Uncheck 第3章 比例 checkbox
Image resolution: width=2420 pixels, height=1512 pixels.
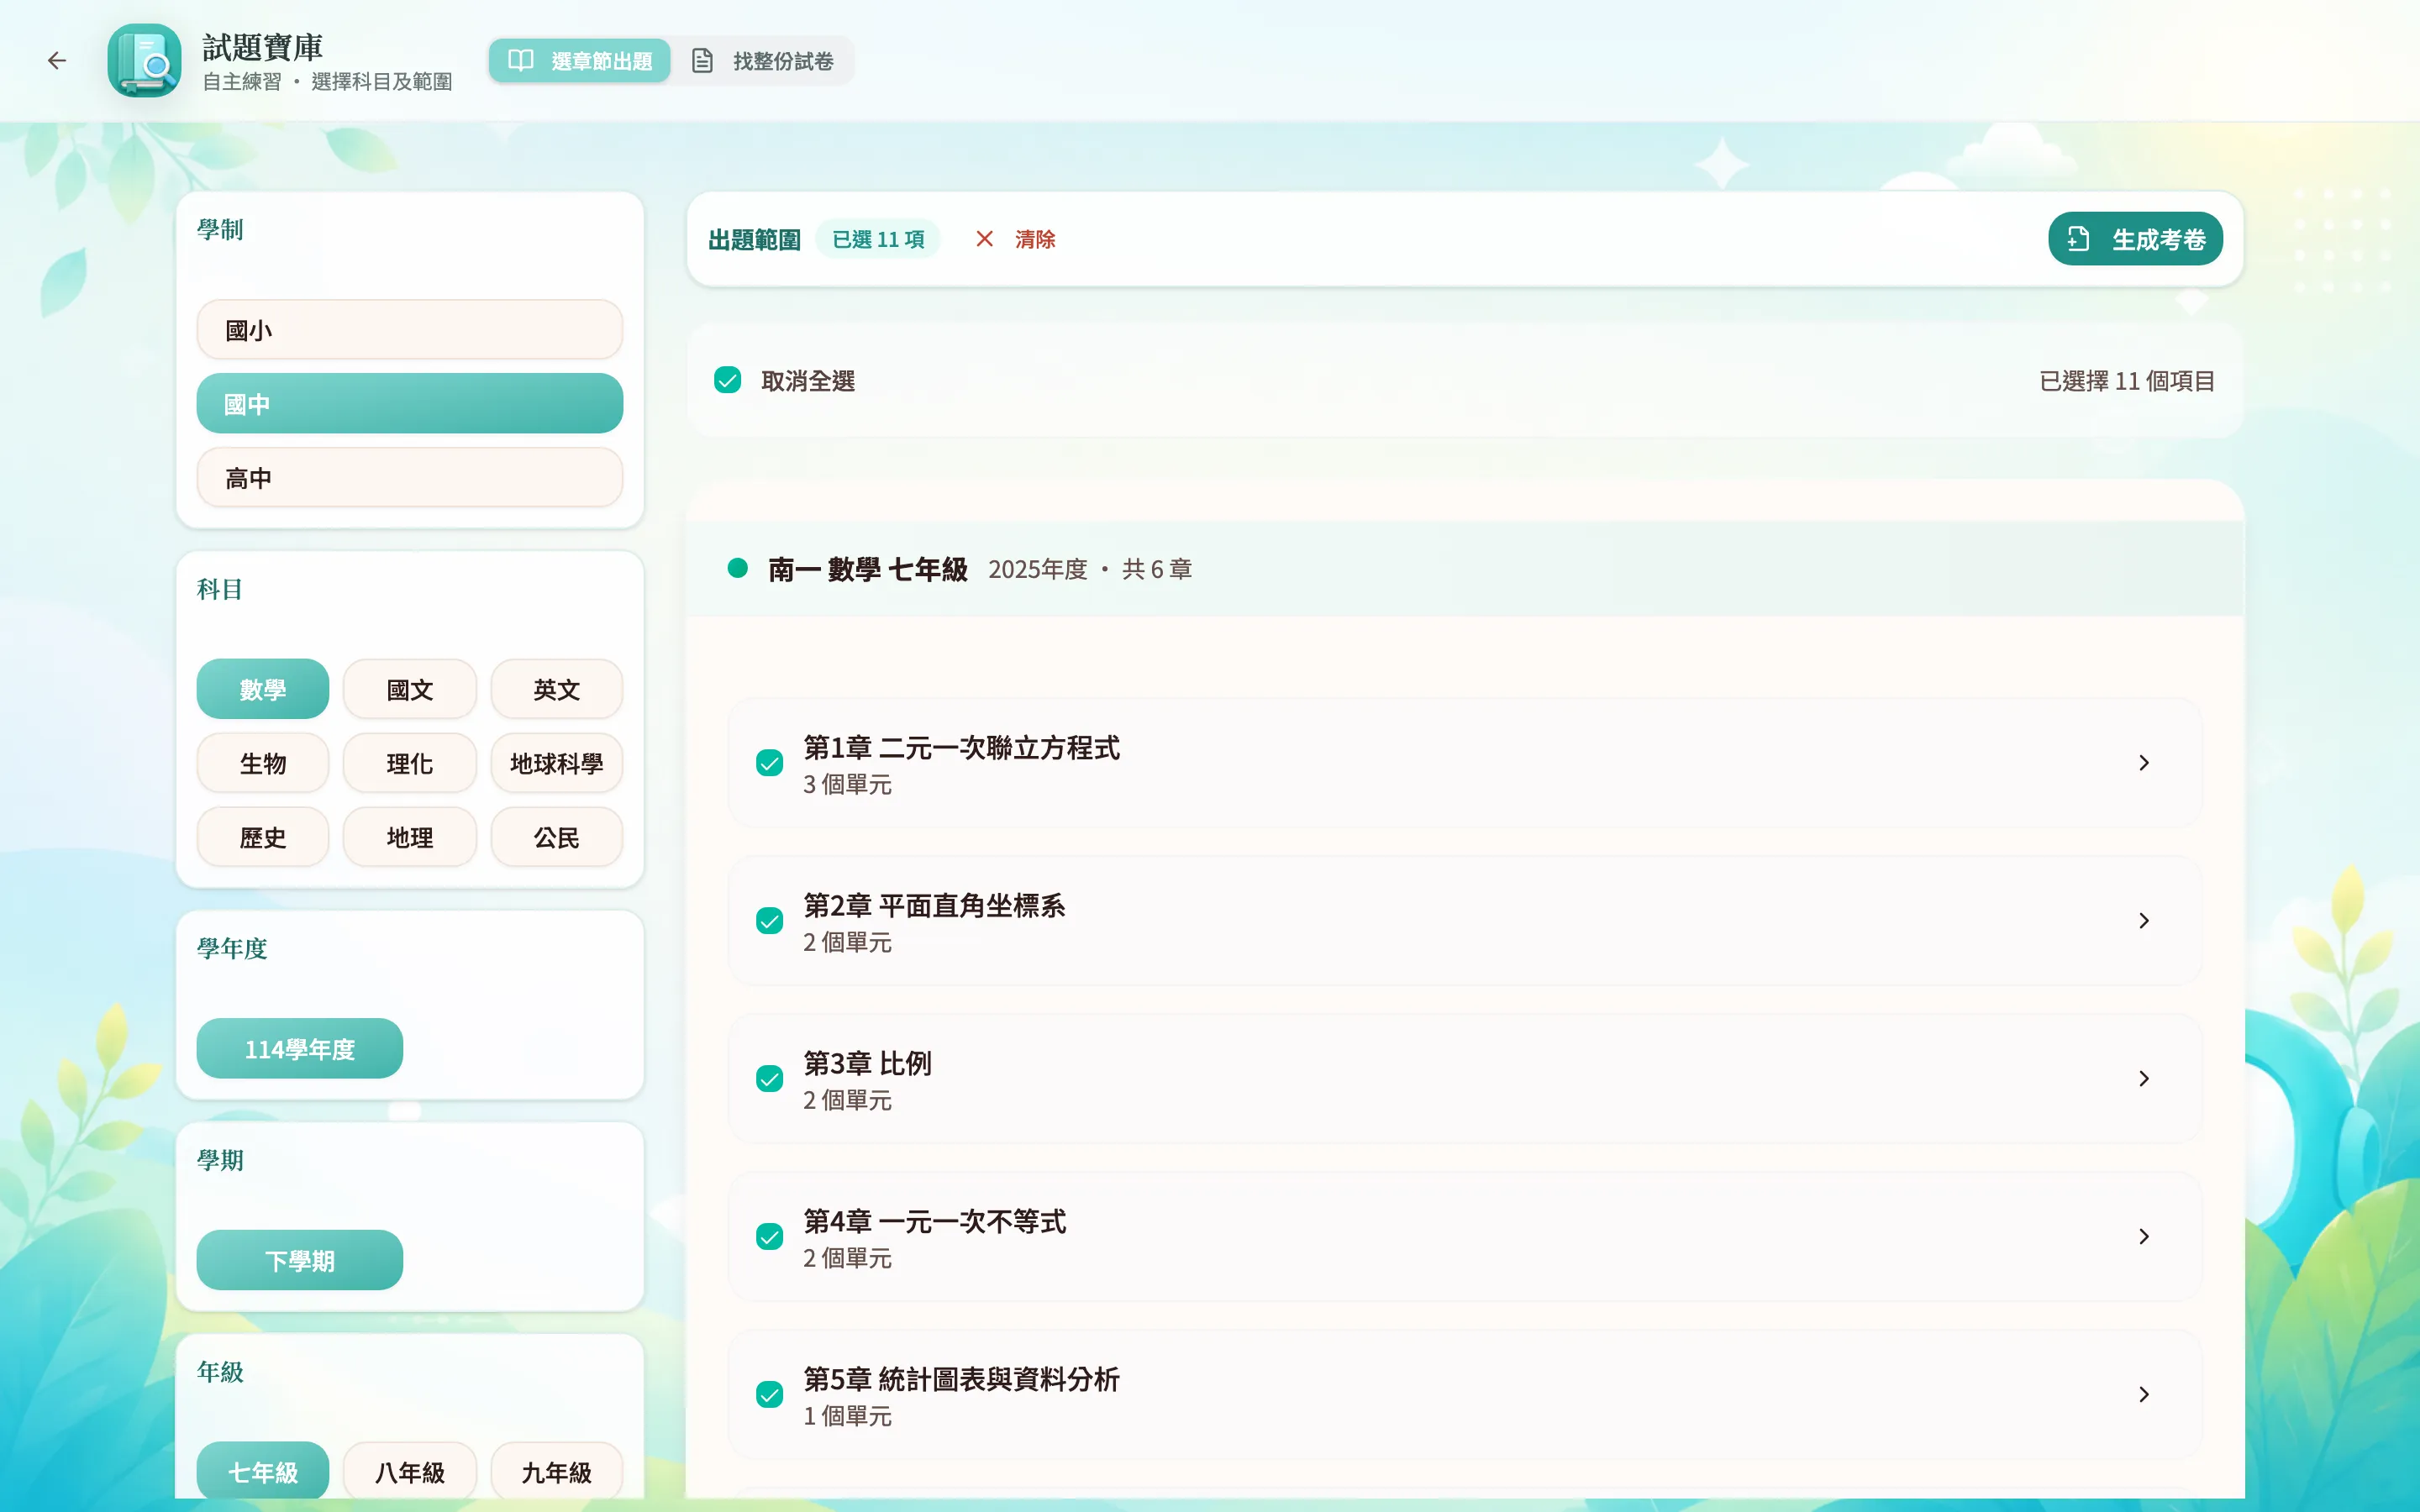pos(769,1079)
